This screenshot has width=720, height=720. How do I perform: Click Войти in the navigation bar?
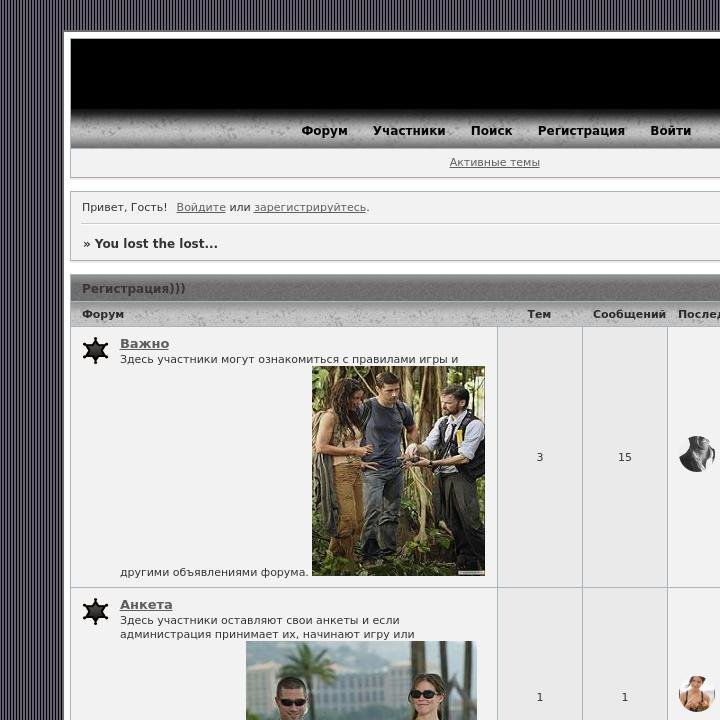pyautogui.click(x=670, y=131)
